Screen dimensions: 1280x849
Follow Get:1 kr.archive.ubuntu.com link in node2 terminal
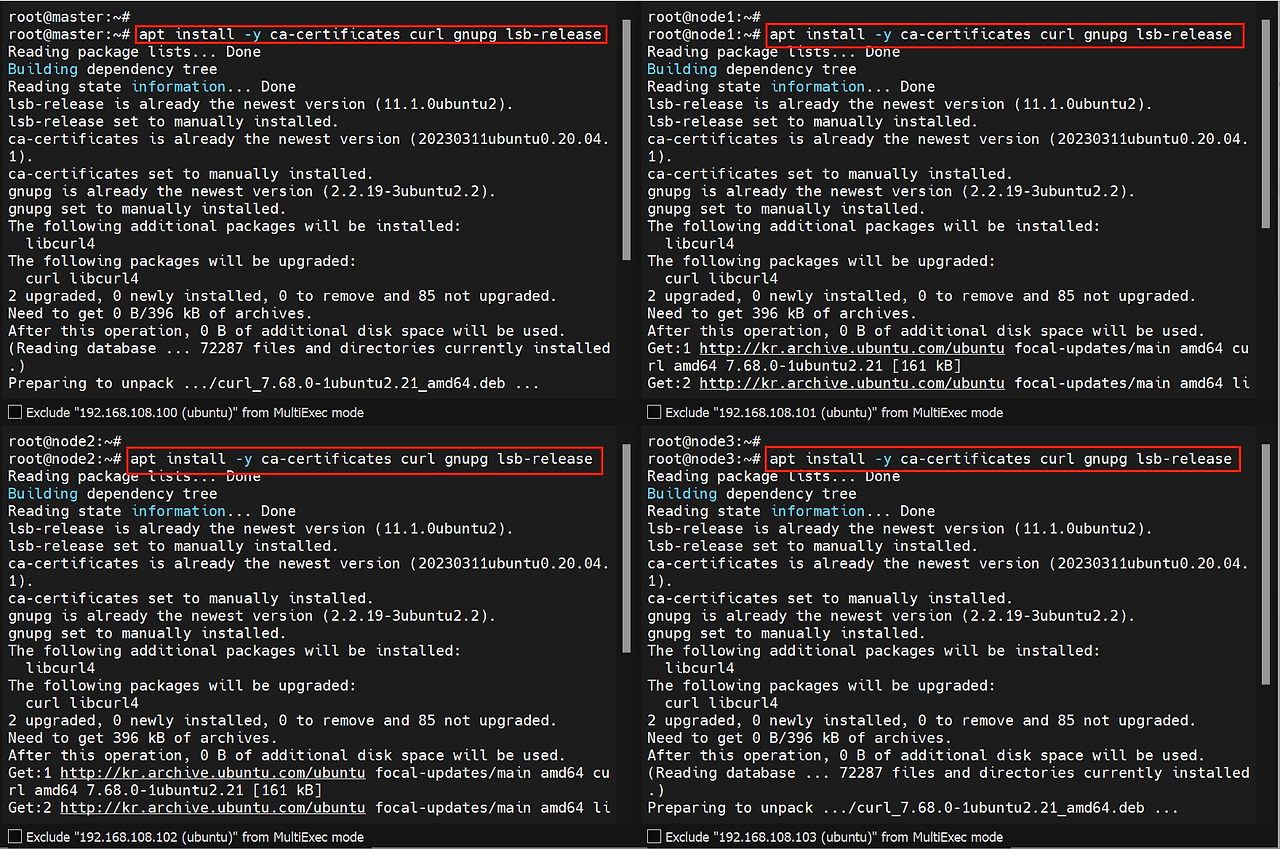(212, 773)
